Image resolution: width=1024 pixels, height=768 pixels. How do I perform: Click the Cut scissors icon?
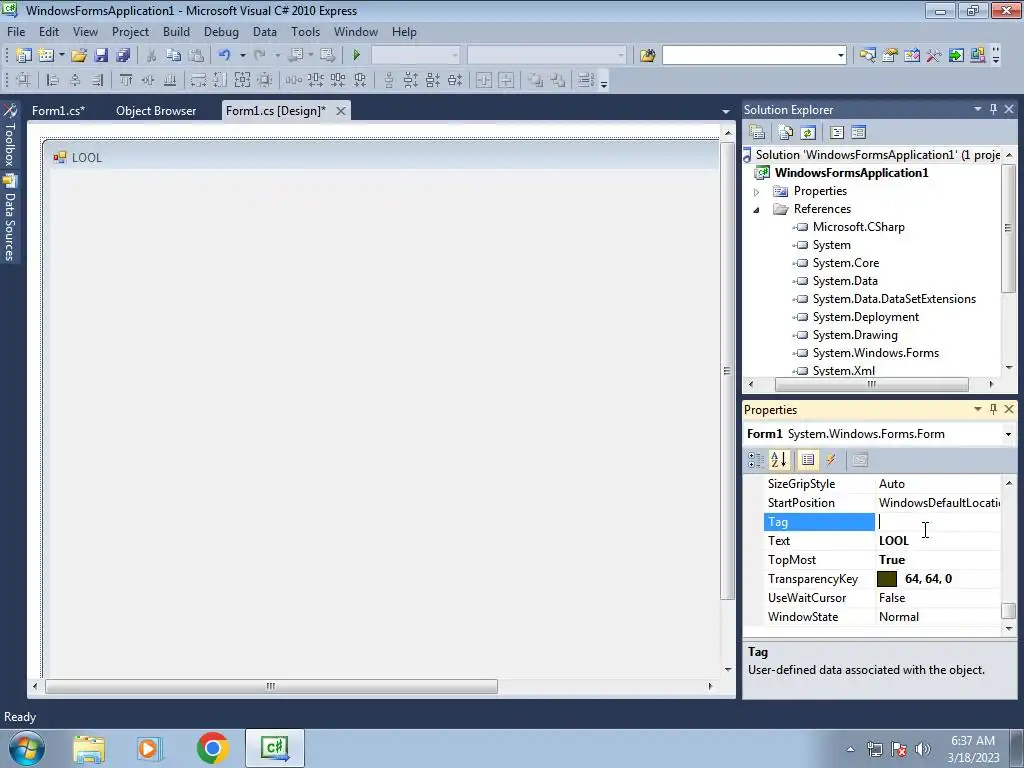click(x=152, y=56)
